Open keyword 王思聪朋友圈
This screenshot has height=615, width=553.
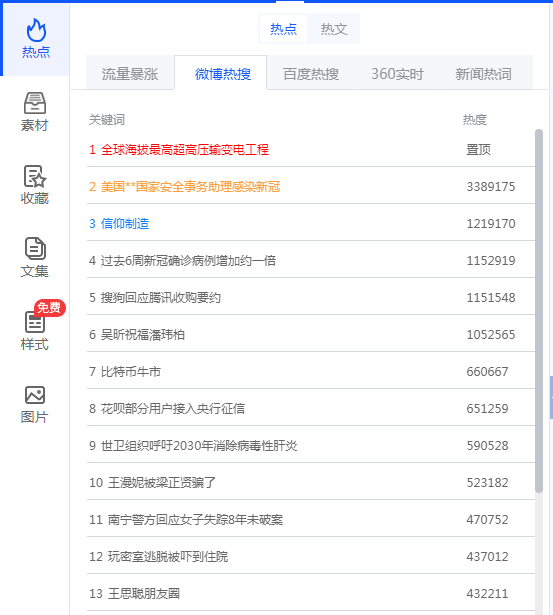pyautogui.click(x=144, y=593)
